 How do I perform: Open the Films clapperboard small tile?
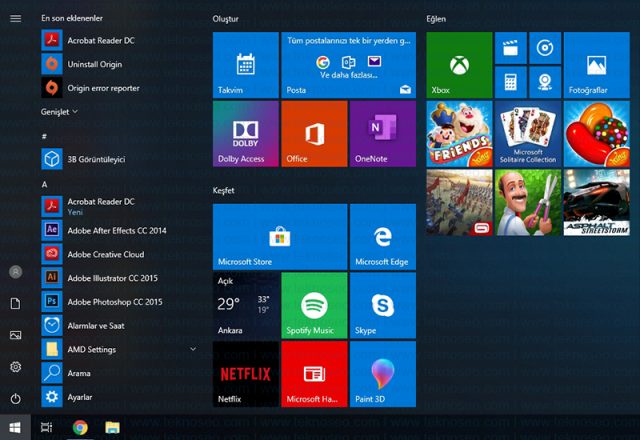click(x=511, y=48)
